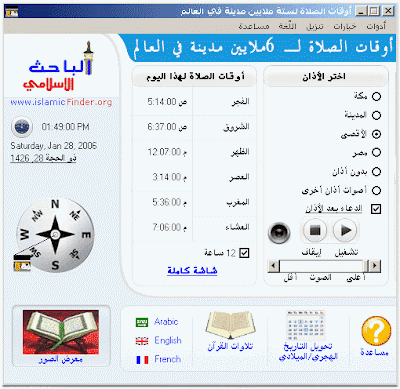Click the photo gallery (معرض الصور) link
This screenshot has height=389, width=400.
coord(61,360)
